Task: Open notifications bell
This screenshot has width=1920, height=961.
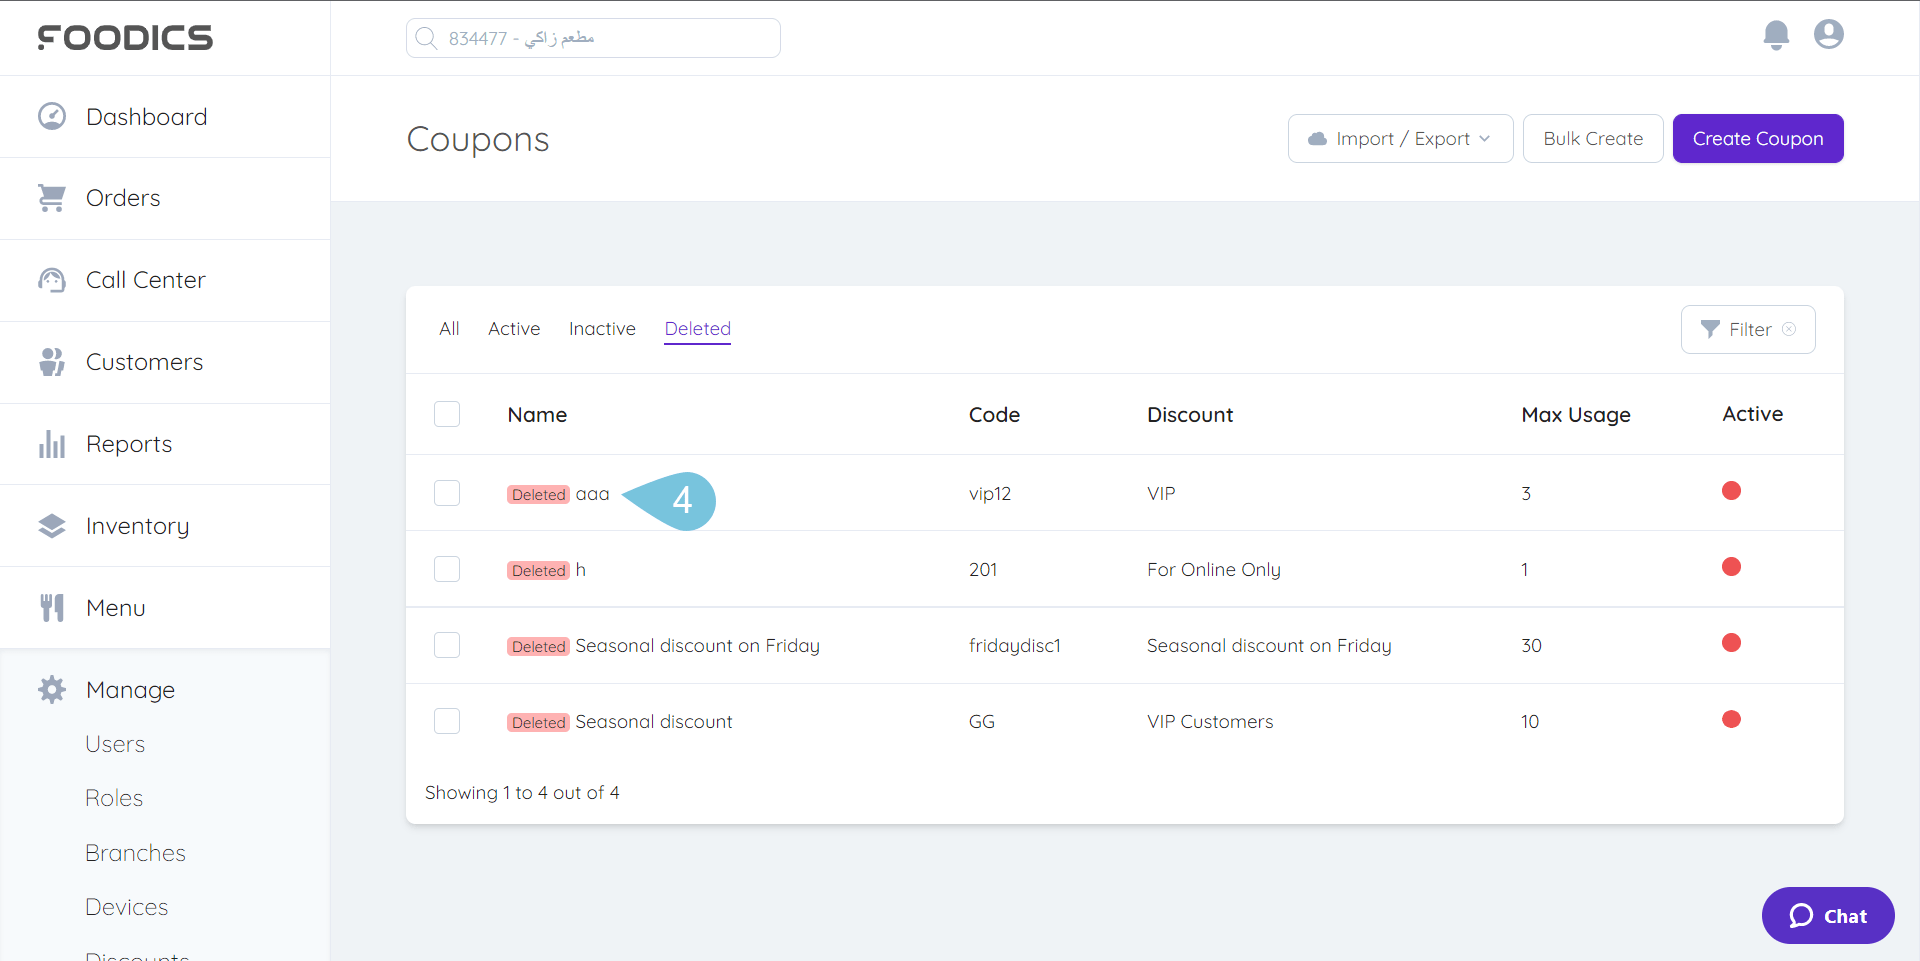Action: [x=1776, y=35]
